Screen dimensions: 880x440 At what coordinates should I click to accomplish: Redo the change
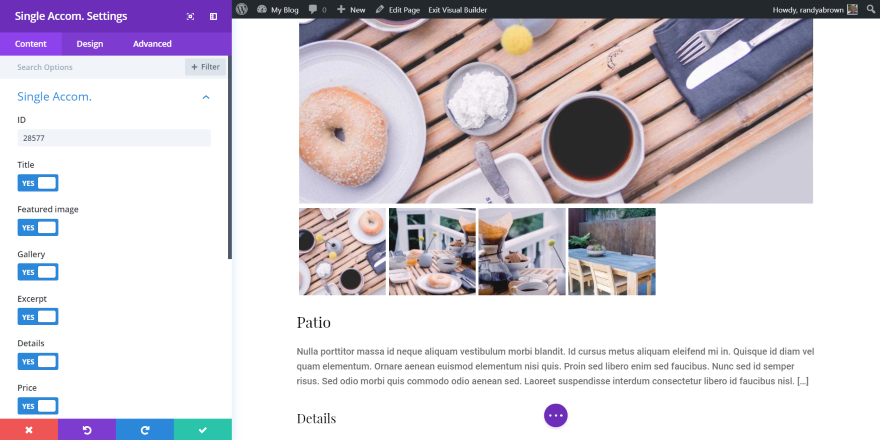tap(145, 430)
